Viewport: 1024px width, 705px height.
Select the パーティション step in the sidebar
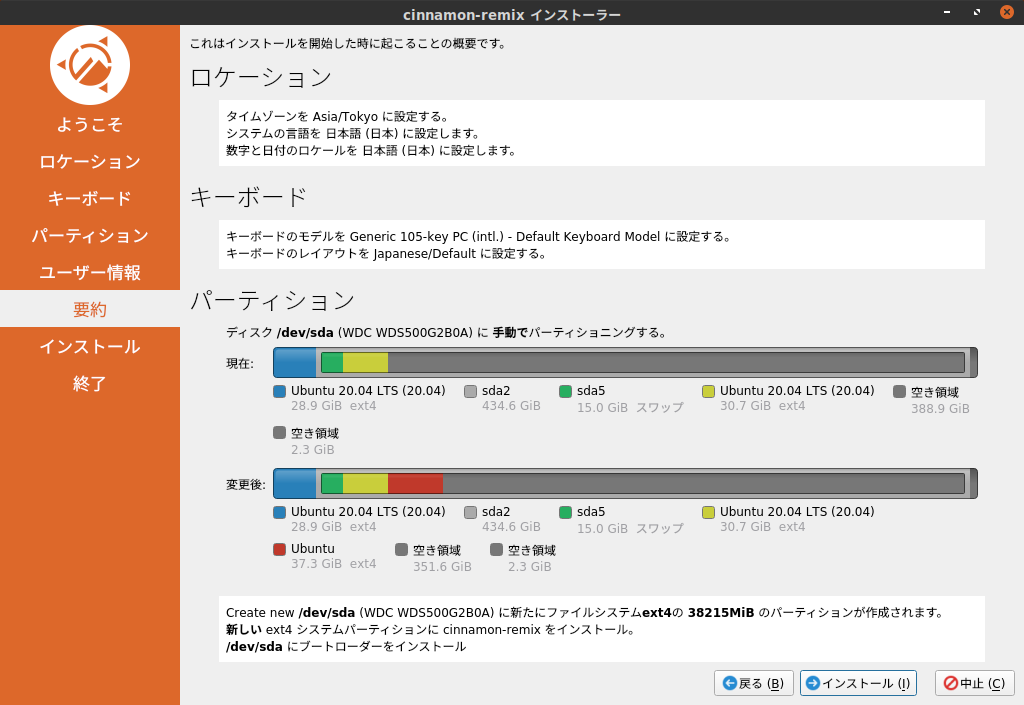coord(90,236)
